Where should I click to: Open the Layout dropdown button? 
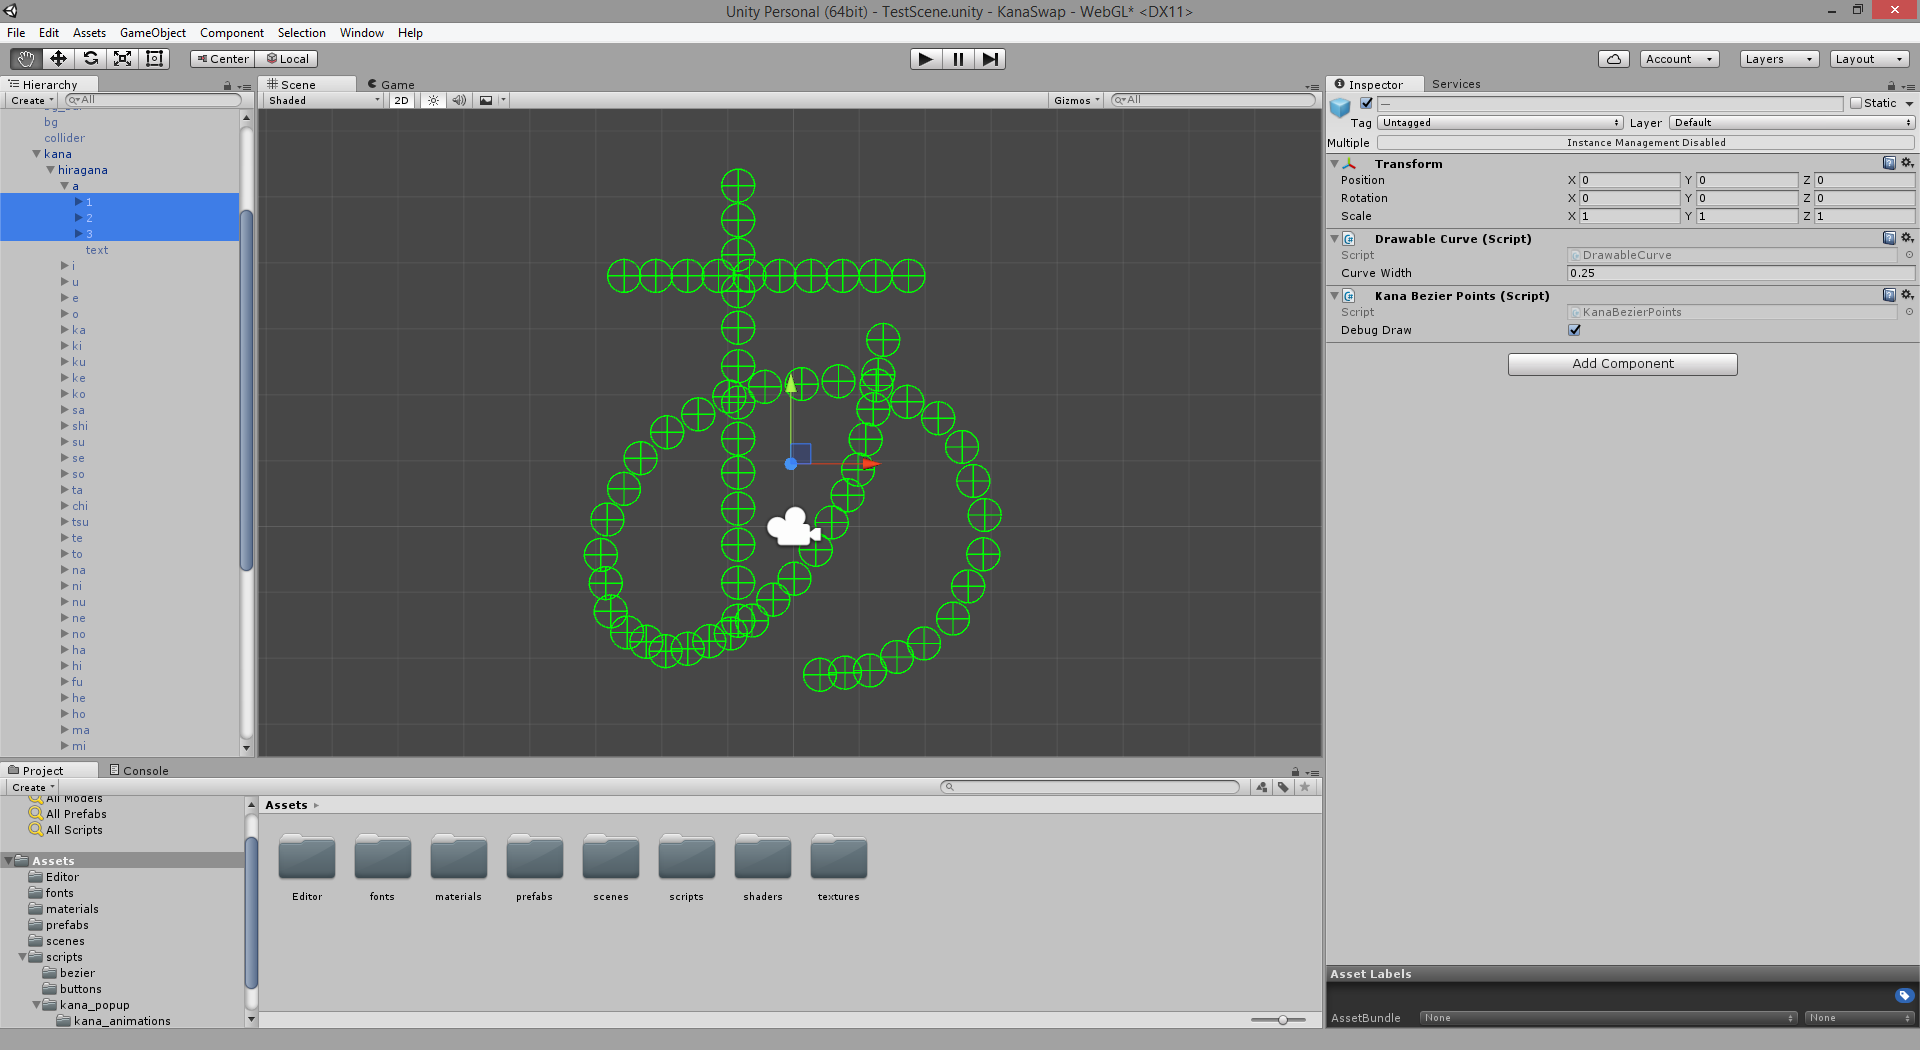1869,59
